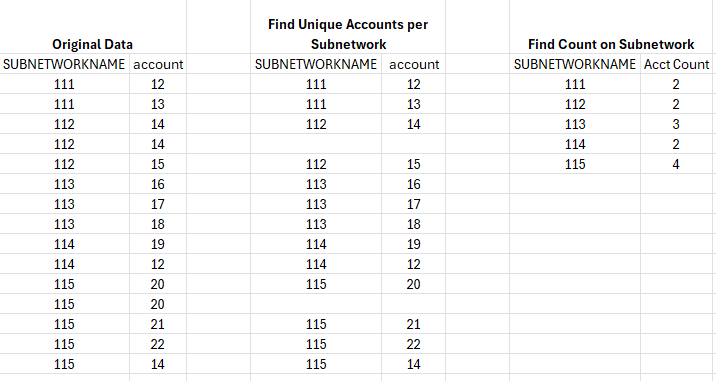The width and height of the screenshot is (716, 381).
Task: Select subnetwork 114 beside account 19 in Original Data
Action: pyautogui.click(x=64, y=244)
